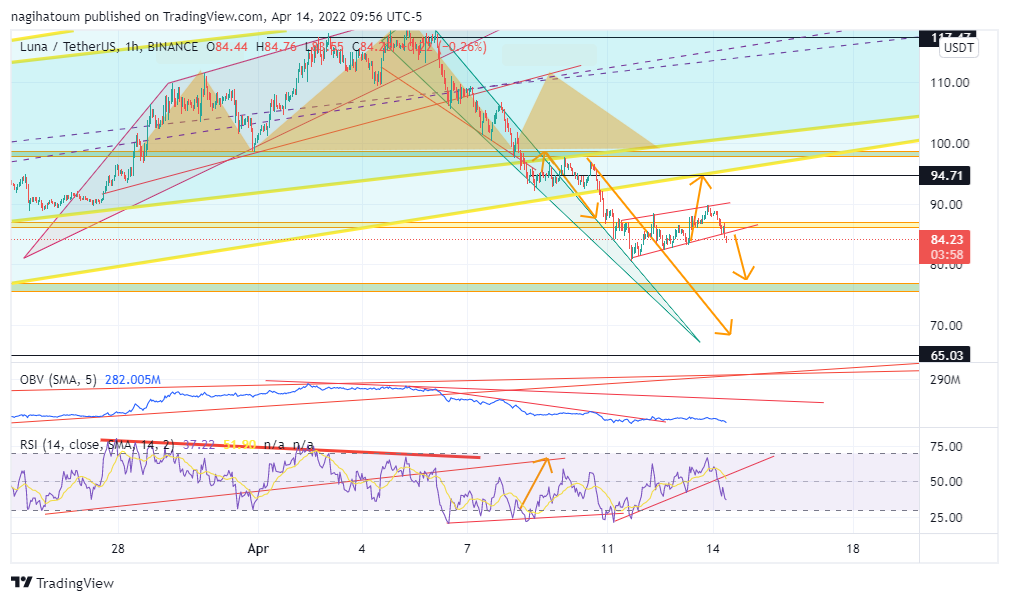
Task: Click the 94.71 price label
Action: point(945,176)
